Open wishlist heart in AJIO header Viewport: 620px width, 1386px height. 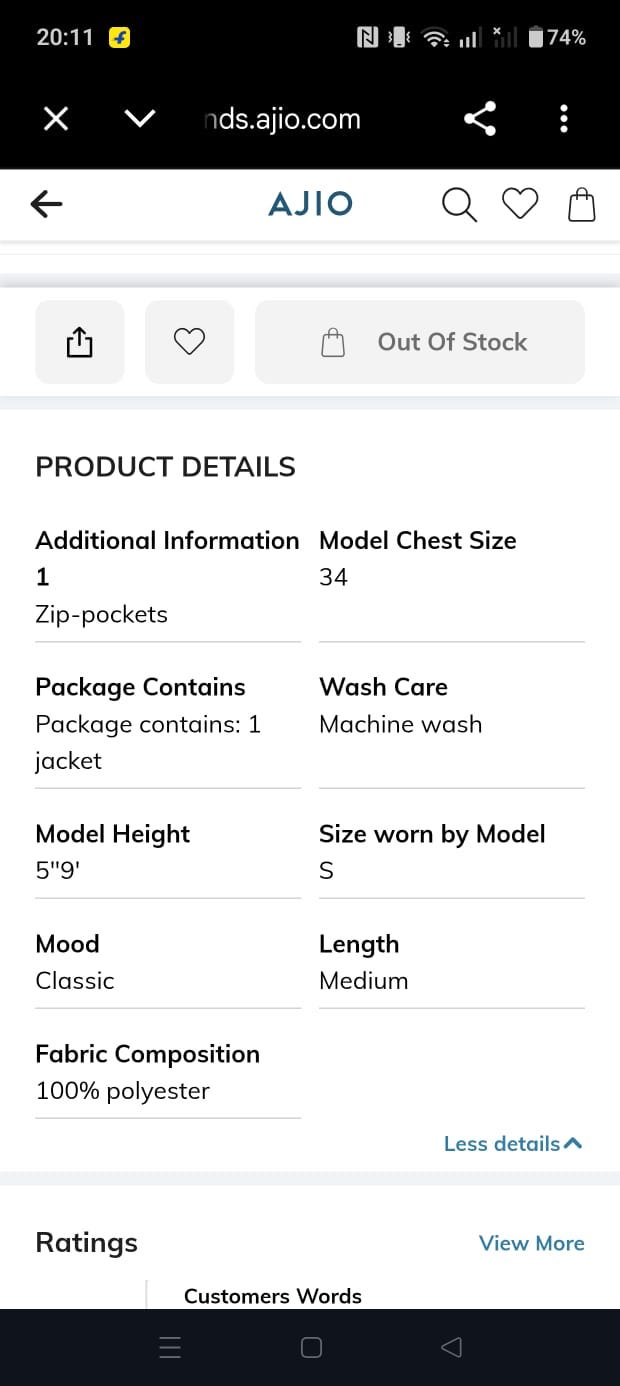[520, 203]
